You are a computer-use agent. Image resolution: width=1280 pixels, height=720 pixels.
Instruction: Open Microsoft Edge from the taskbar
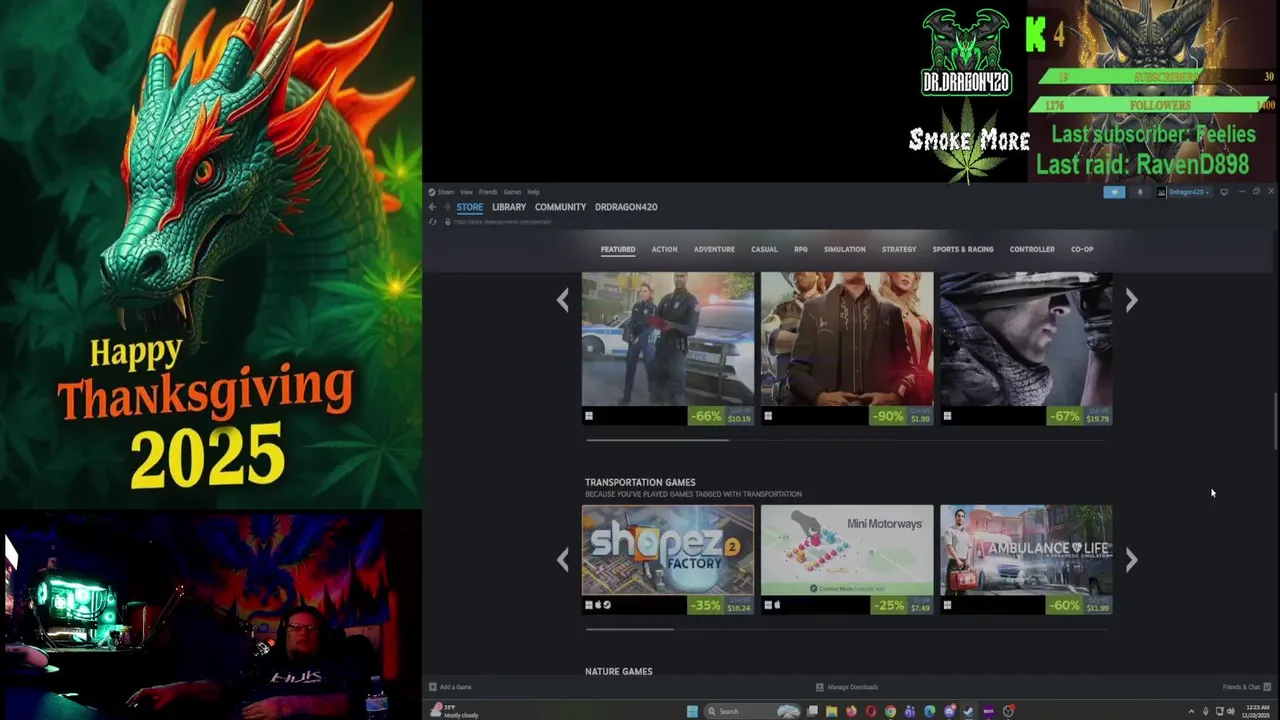point(930,711)
